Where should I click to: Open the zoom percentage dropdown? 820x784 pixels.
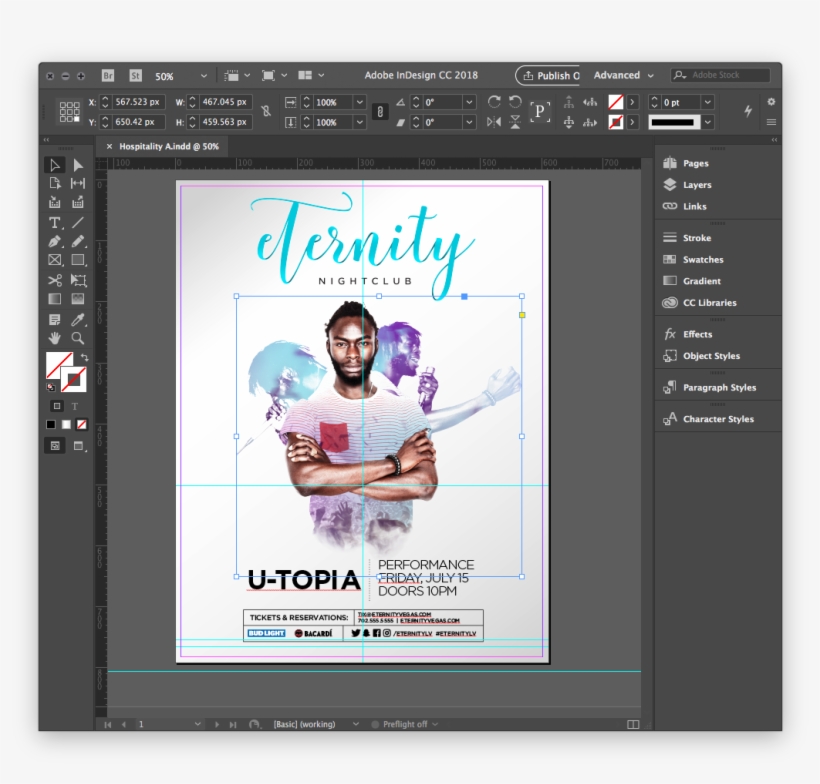point(203,75)
